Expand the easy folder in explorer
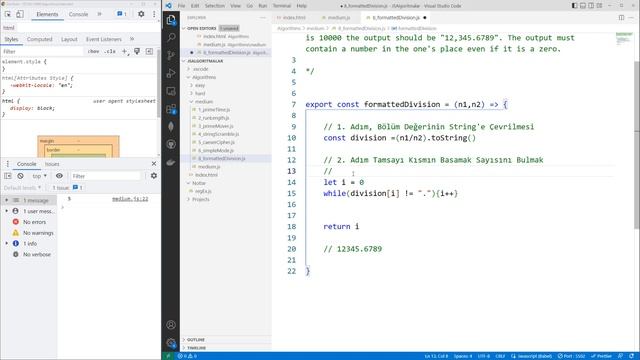Image resolution: width=640 pixels, height=360 pixels. tap(200, 85)
